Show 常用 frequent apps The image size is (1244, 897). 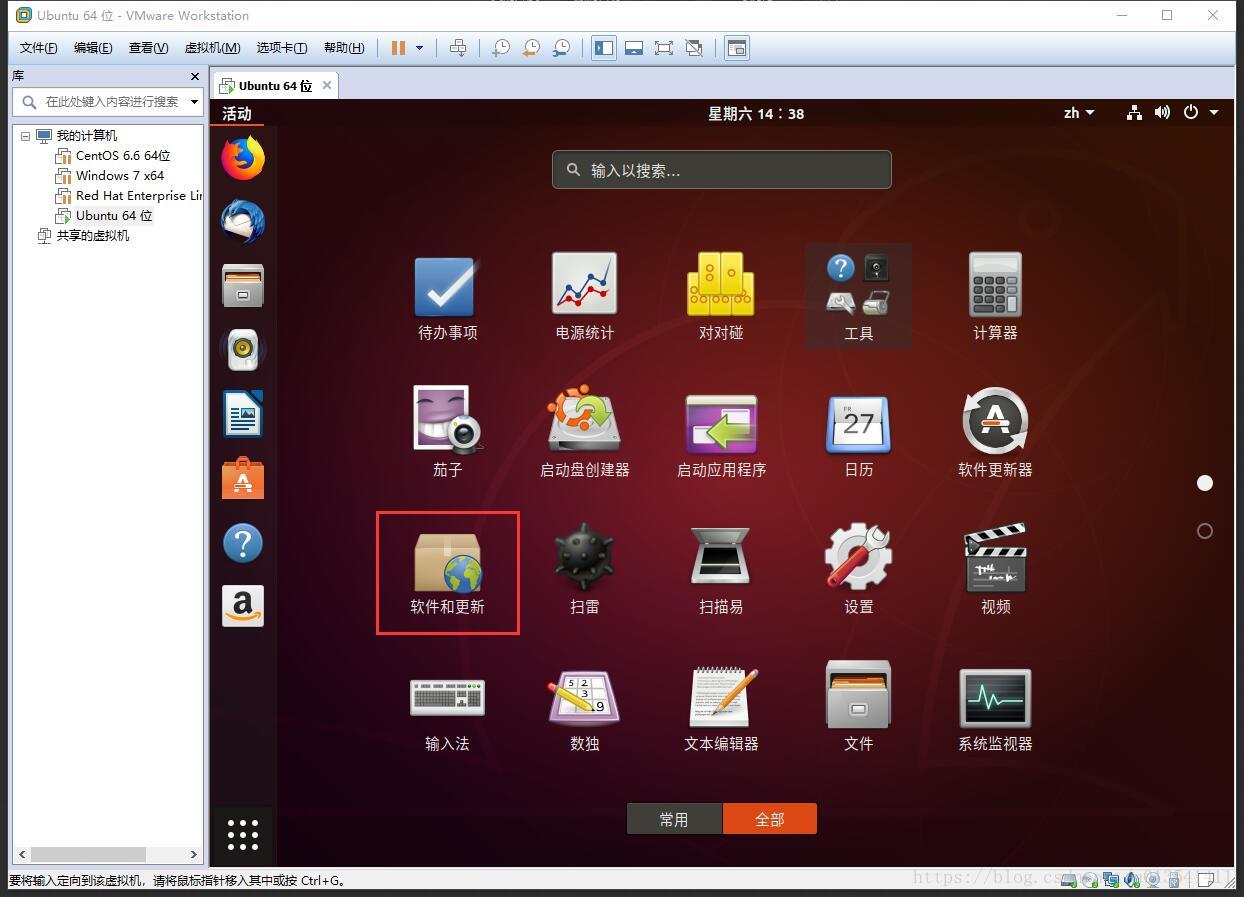click(x=674, y=819)
